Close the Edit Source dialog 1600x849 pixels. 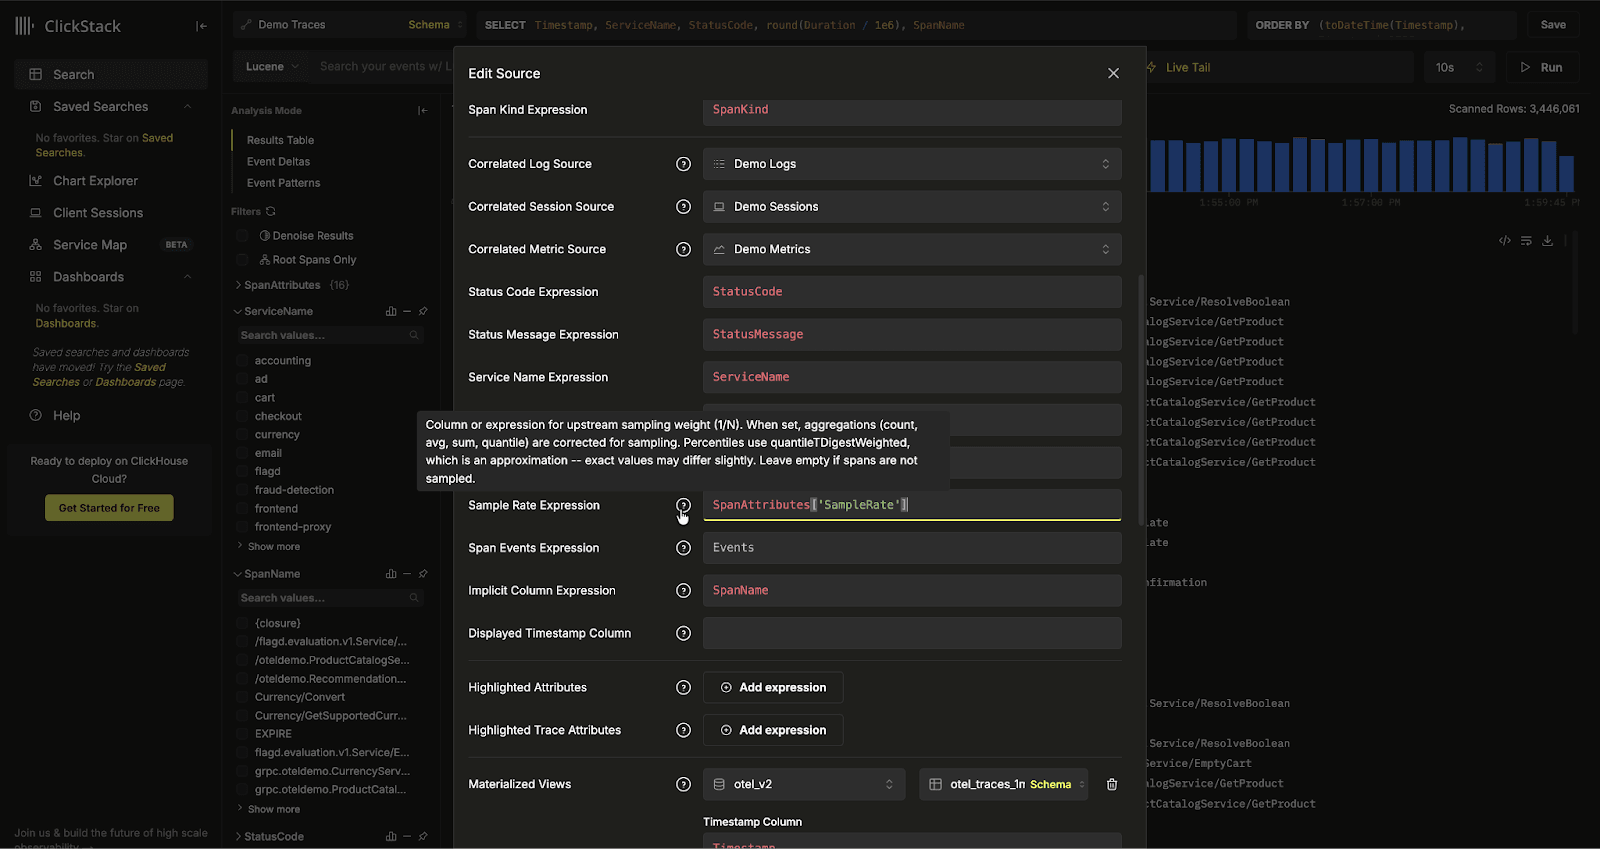[1113, 73]
